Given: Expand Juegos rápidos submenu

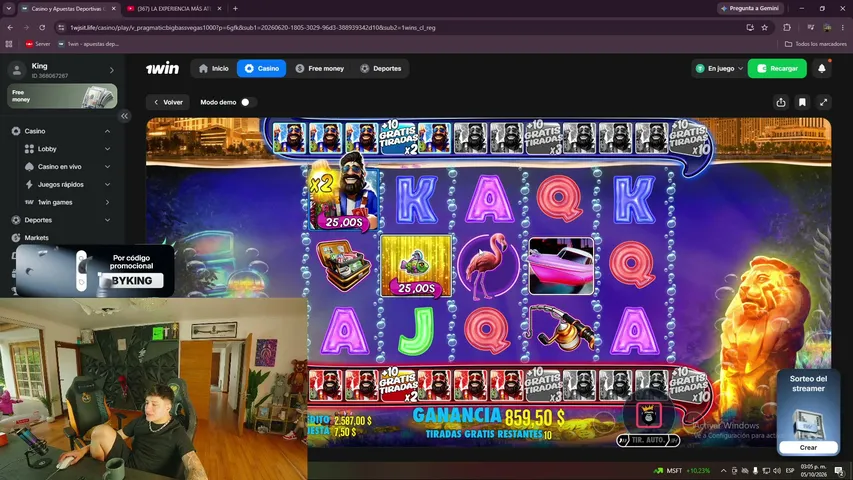Looking at the screenshot, I should click(107, 184).
